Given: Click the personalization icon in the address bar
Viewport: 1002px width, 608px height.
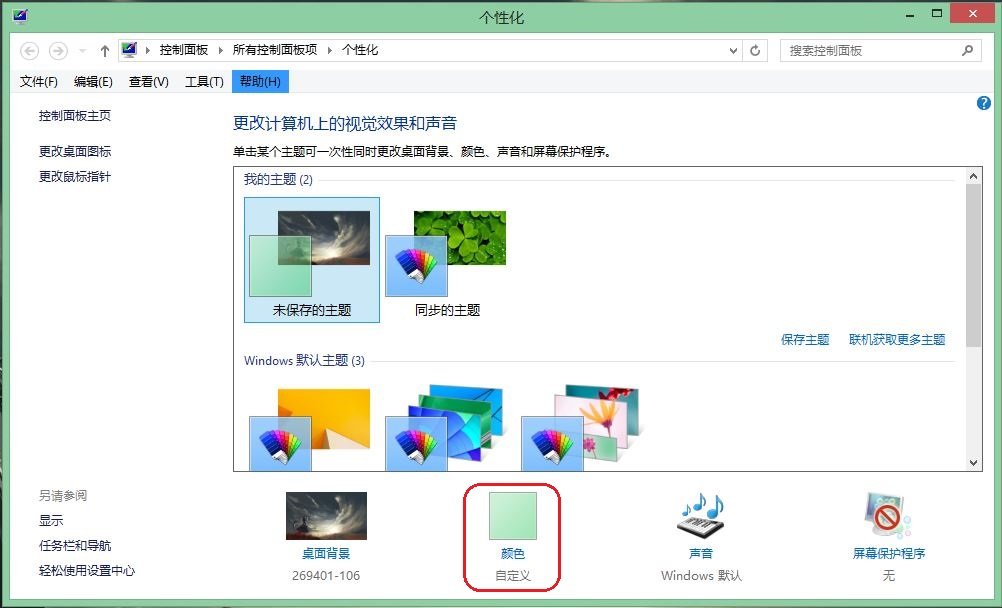Looking at the screenshot, I should coord(129,49).
